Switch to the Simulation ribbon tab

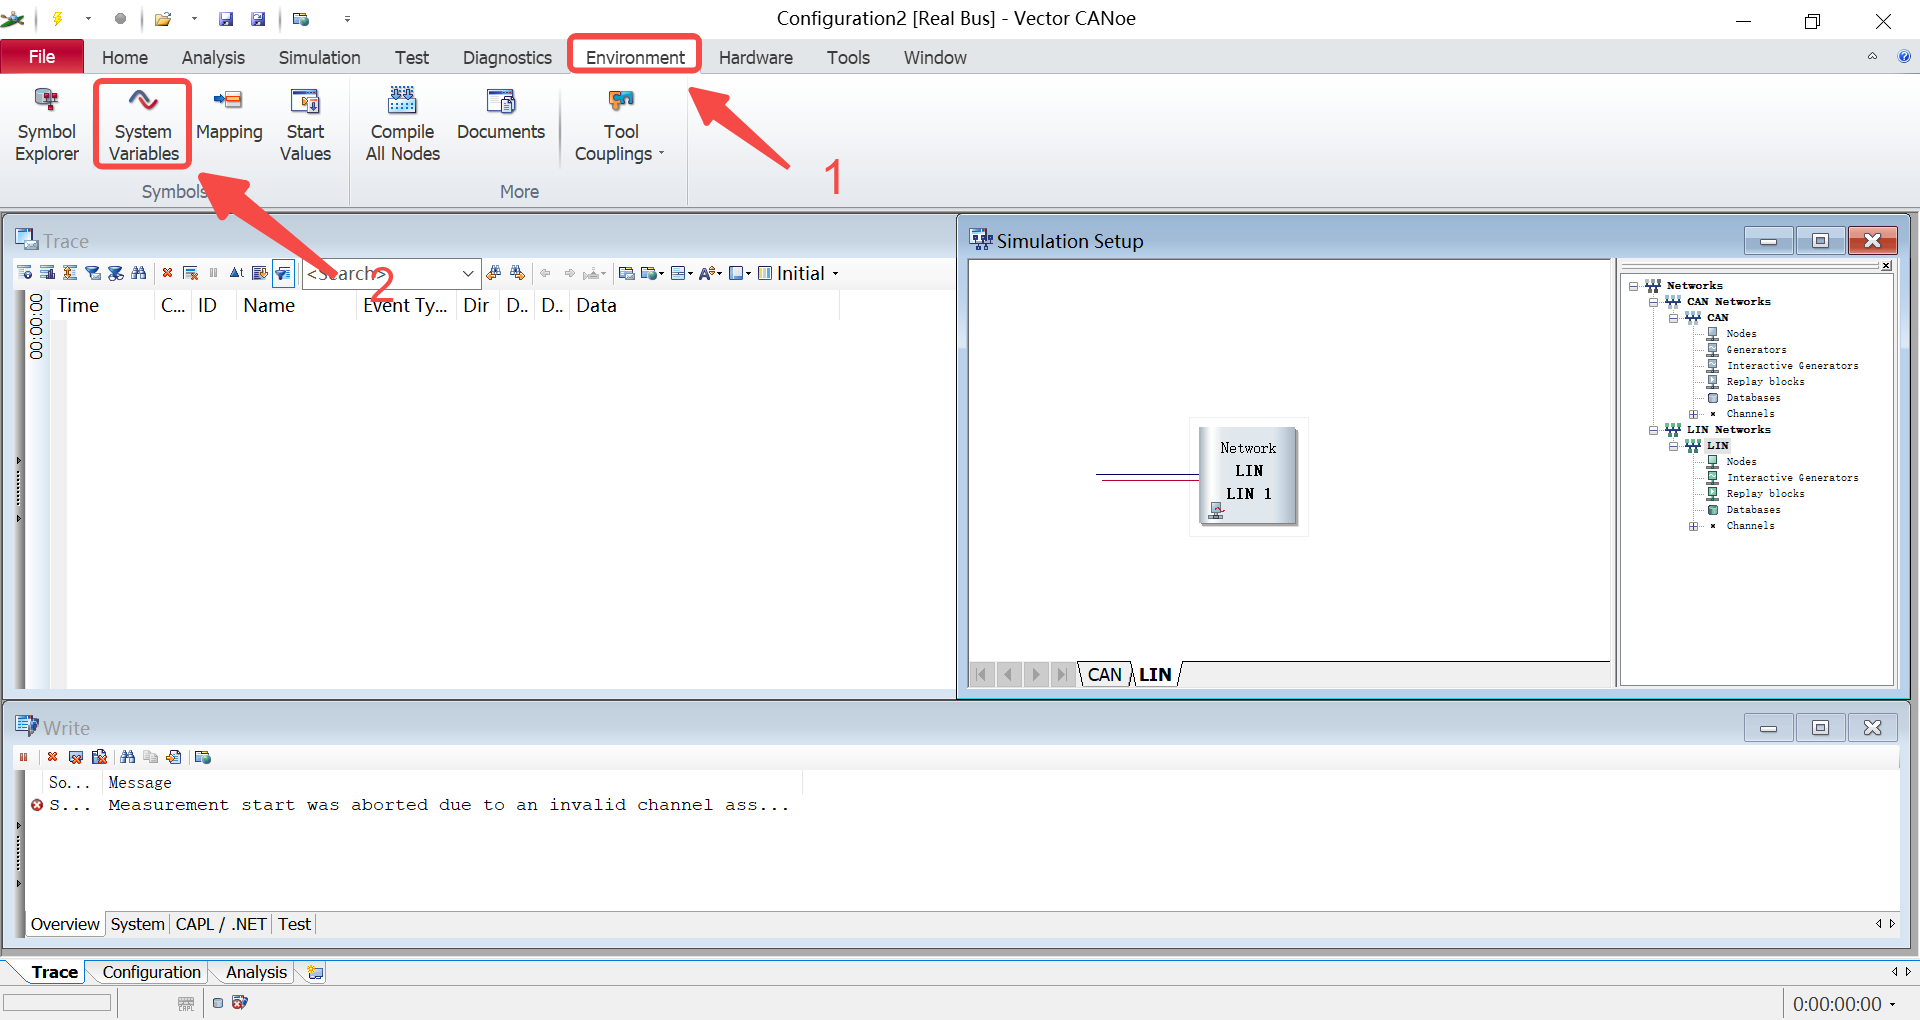pyautogui.click(x=319, y=58)
